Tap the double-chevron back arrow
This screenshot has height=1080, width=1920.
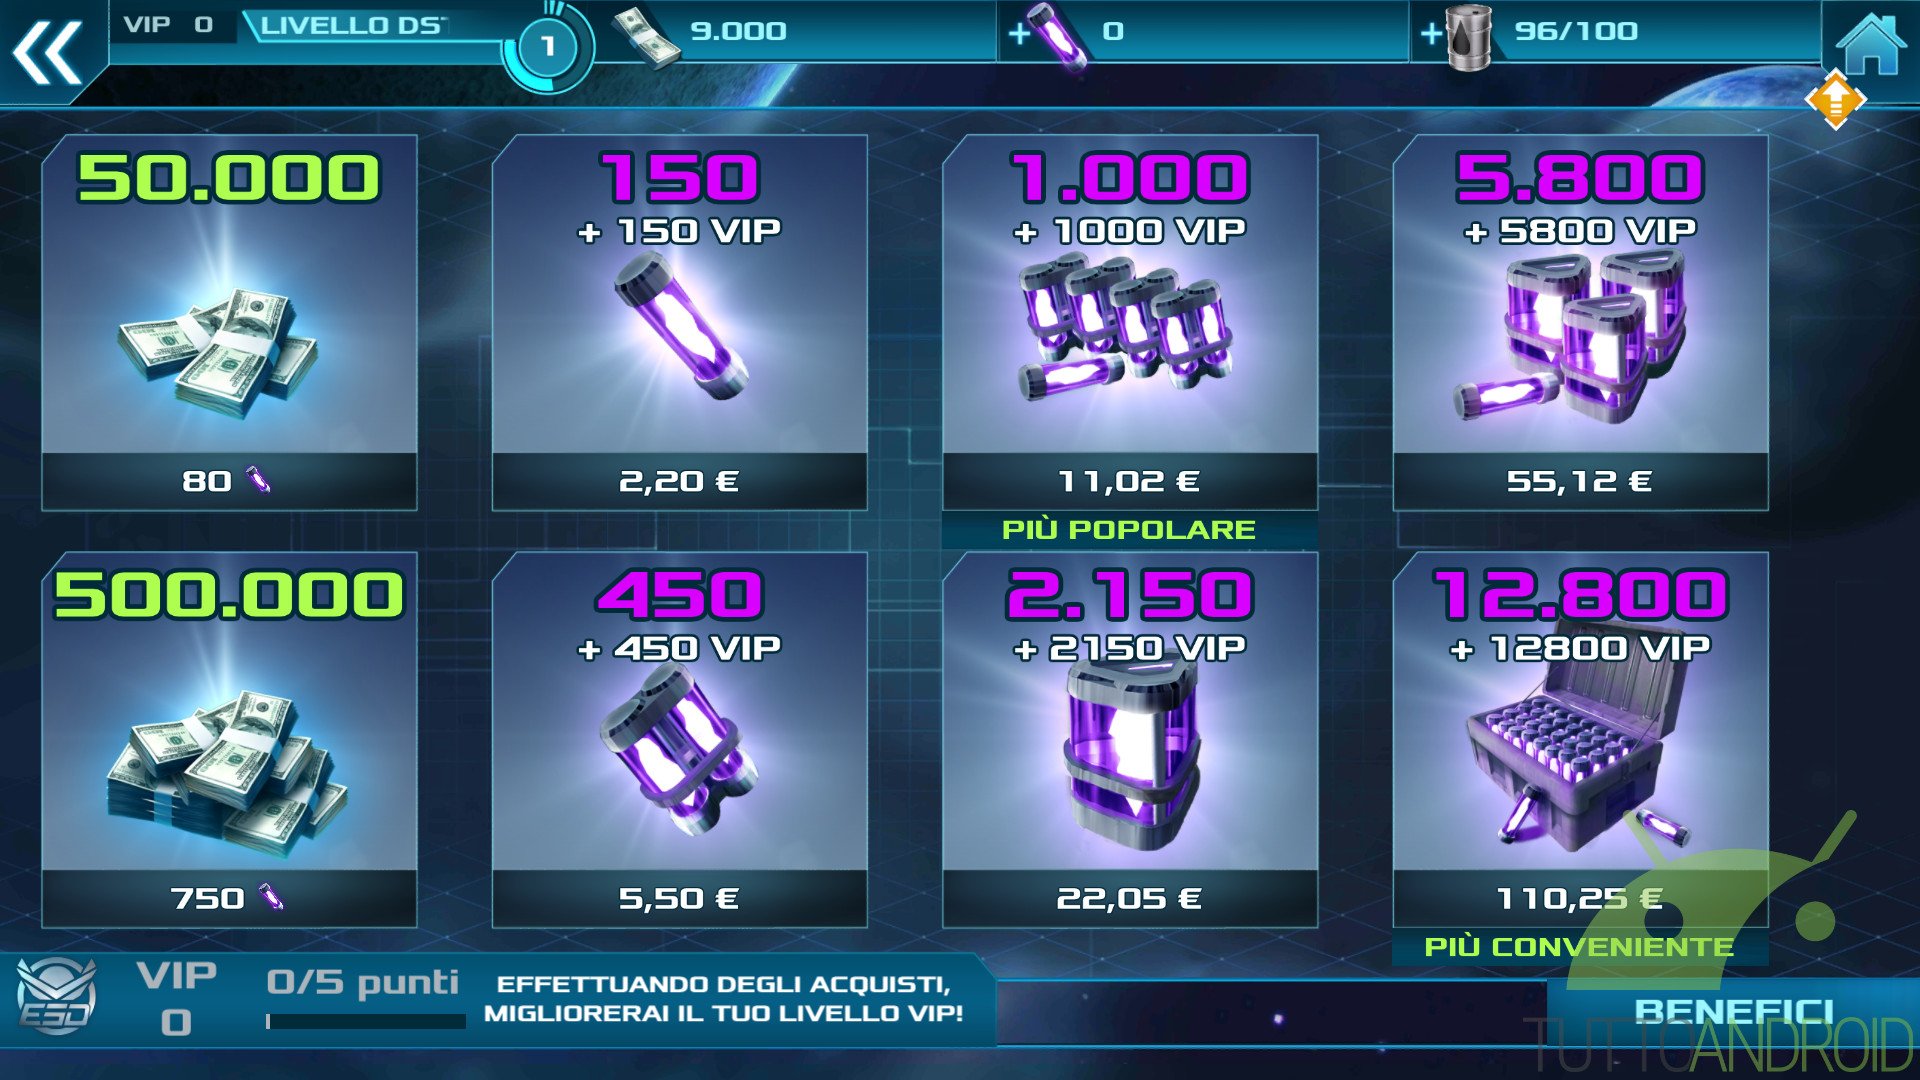coord(47,51)
